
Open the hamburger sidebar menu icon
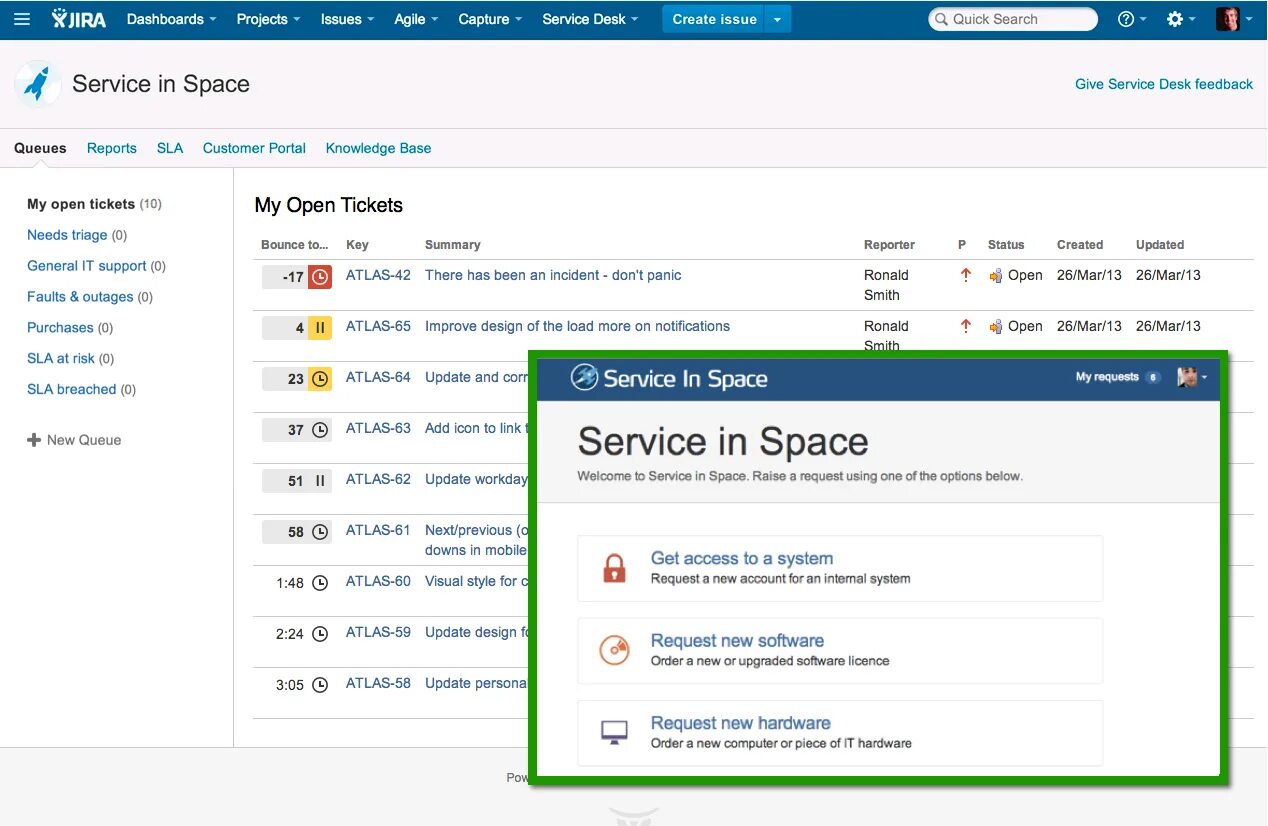[22, 19]
